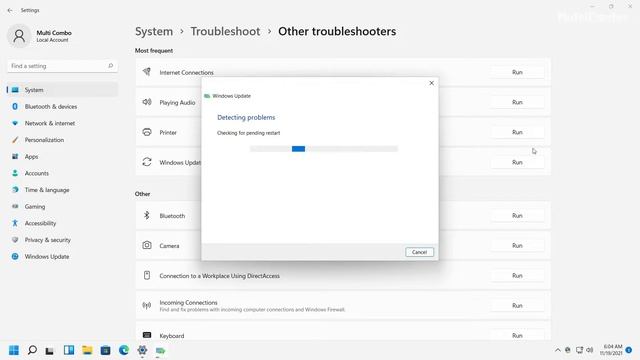The width and height of the screenshot is (640, 360).
Task: Click the Keyboard row icon
Action: pyautogui.click(x=147, y=335)
